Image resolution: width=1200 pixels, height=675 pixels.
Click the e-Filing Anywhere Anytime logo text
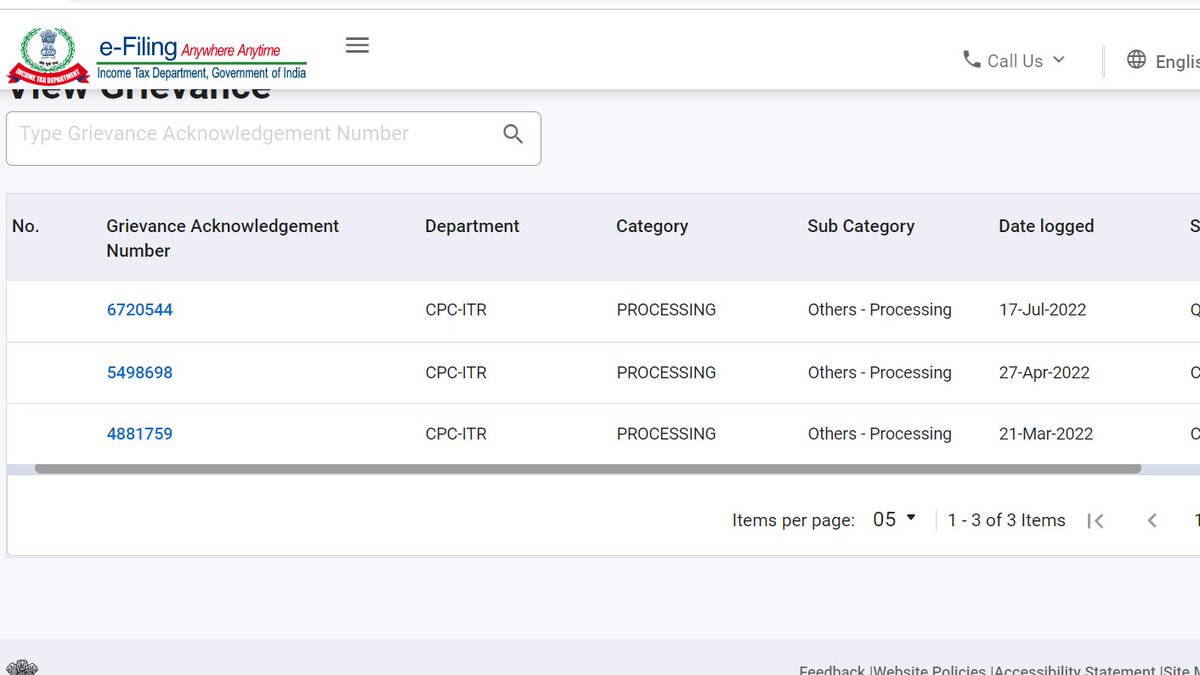[201, 58]
